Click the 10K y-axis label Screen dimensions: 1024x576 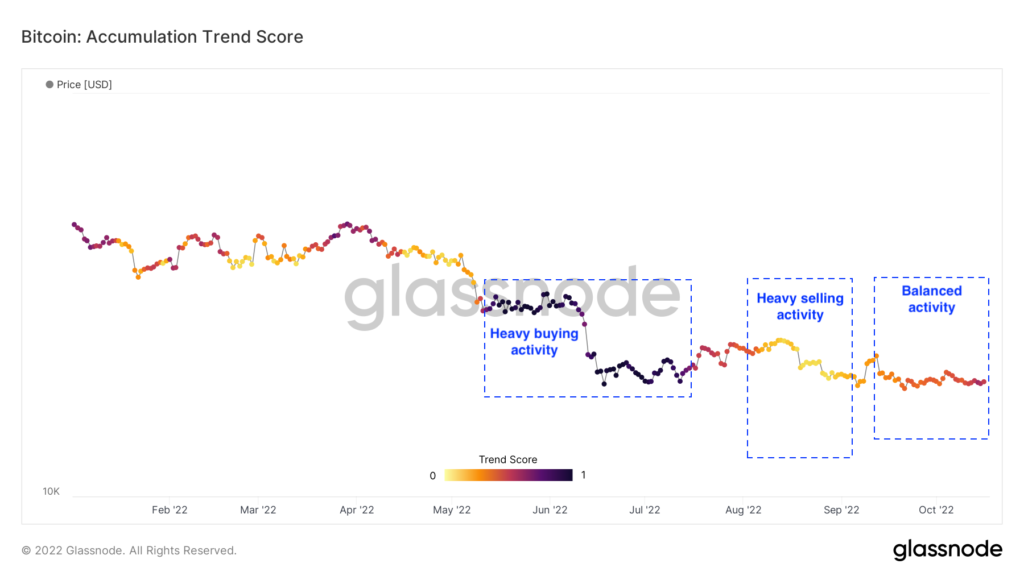[x=50, y=492]
